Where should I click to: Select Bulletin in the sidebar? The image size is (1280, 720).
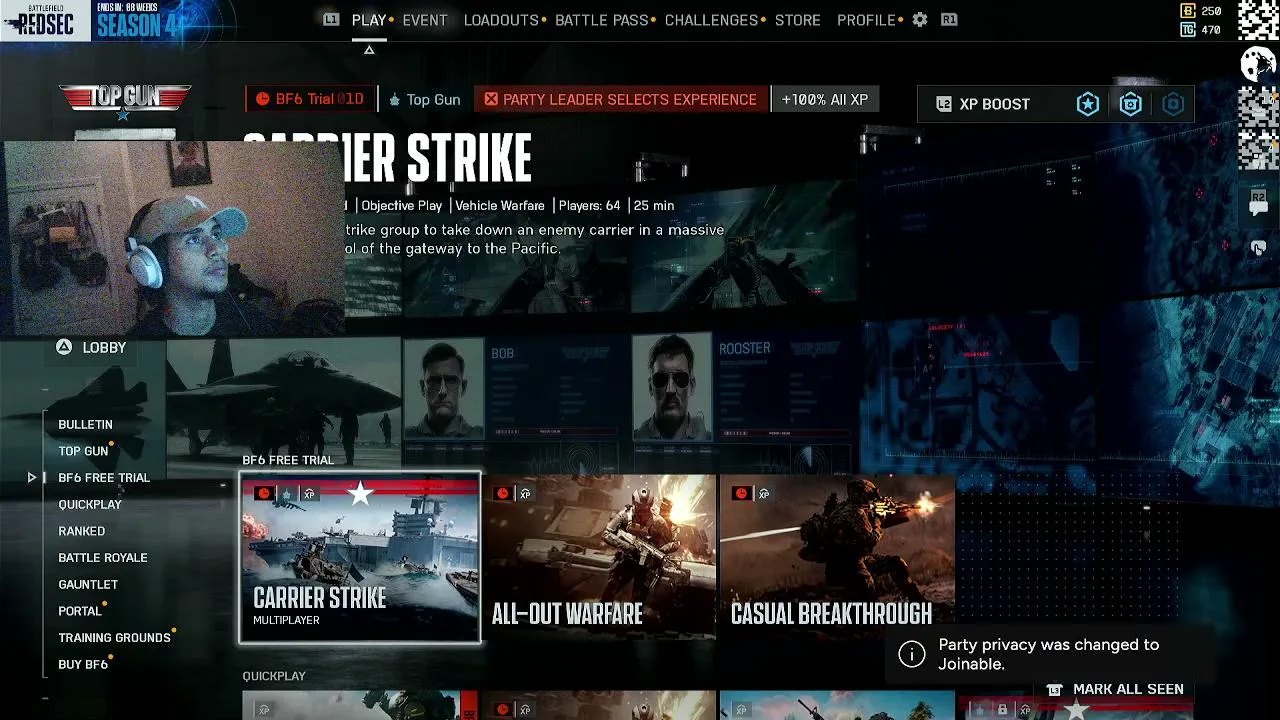(85, 425)
